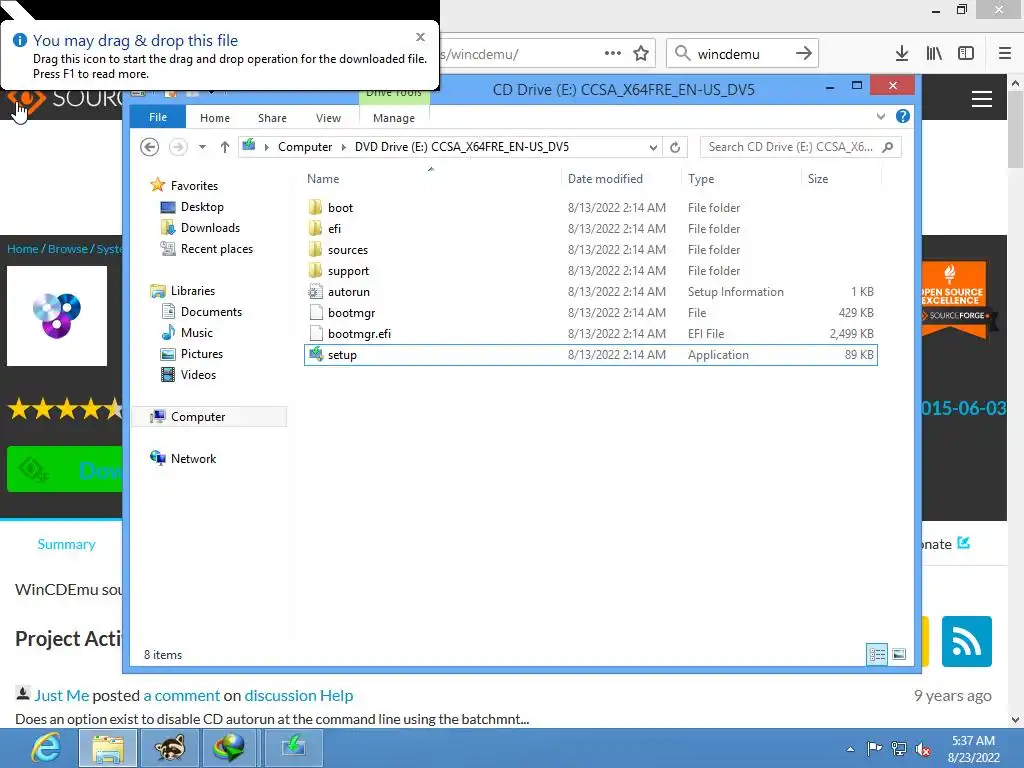Expand Computer breadcrumb arrow
This screenshot has height=768, width=1024.
344,147
